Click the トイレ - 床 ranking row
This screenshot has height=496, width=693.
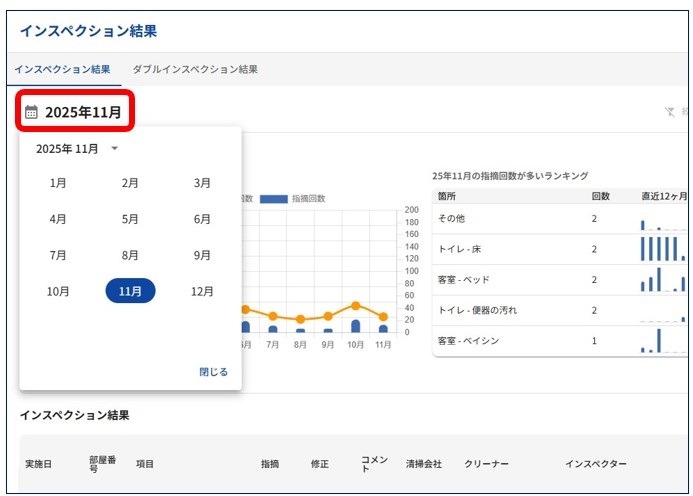[510, 249]
